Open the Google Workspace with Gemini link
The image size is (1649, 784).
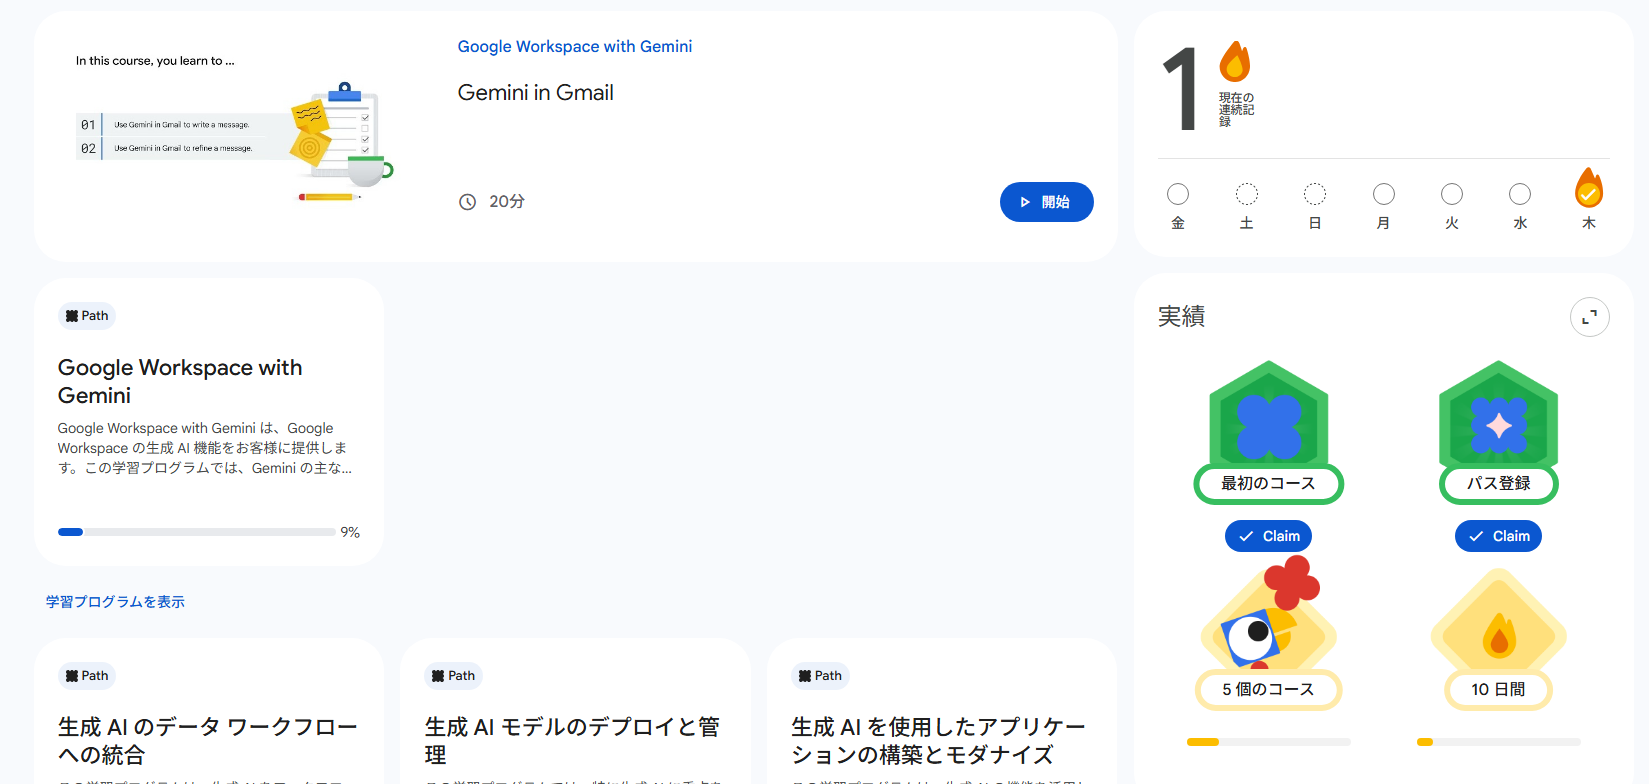click(574, 47)
